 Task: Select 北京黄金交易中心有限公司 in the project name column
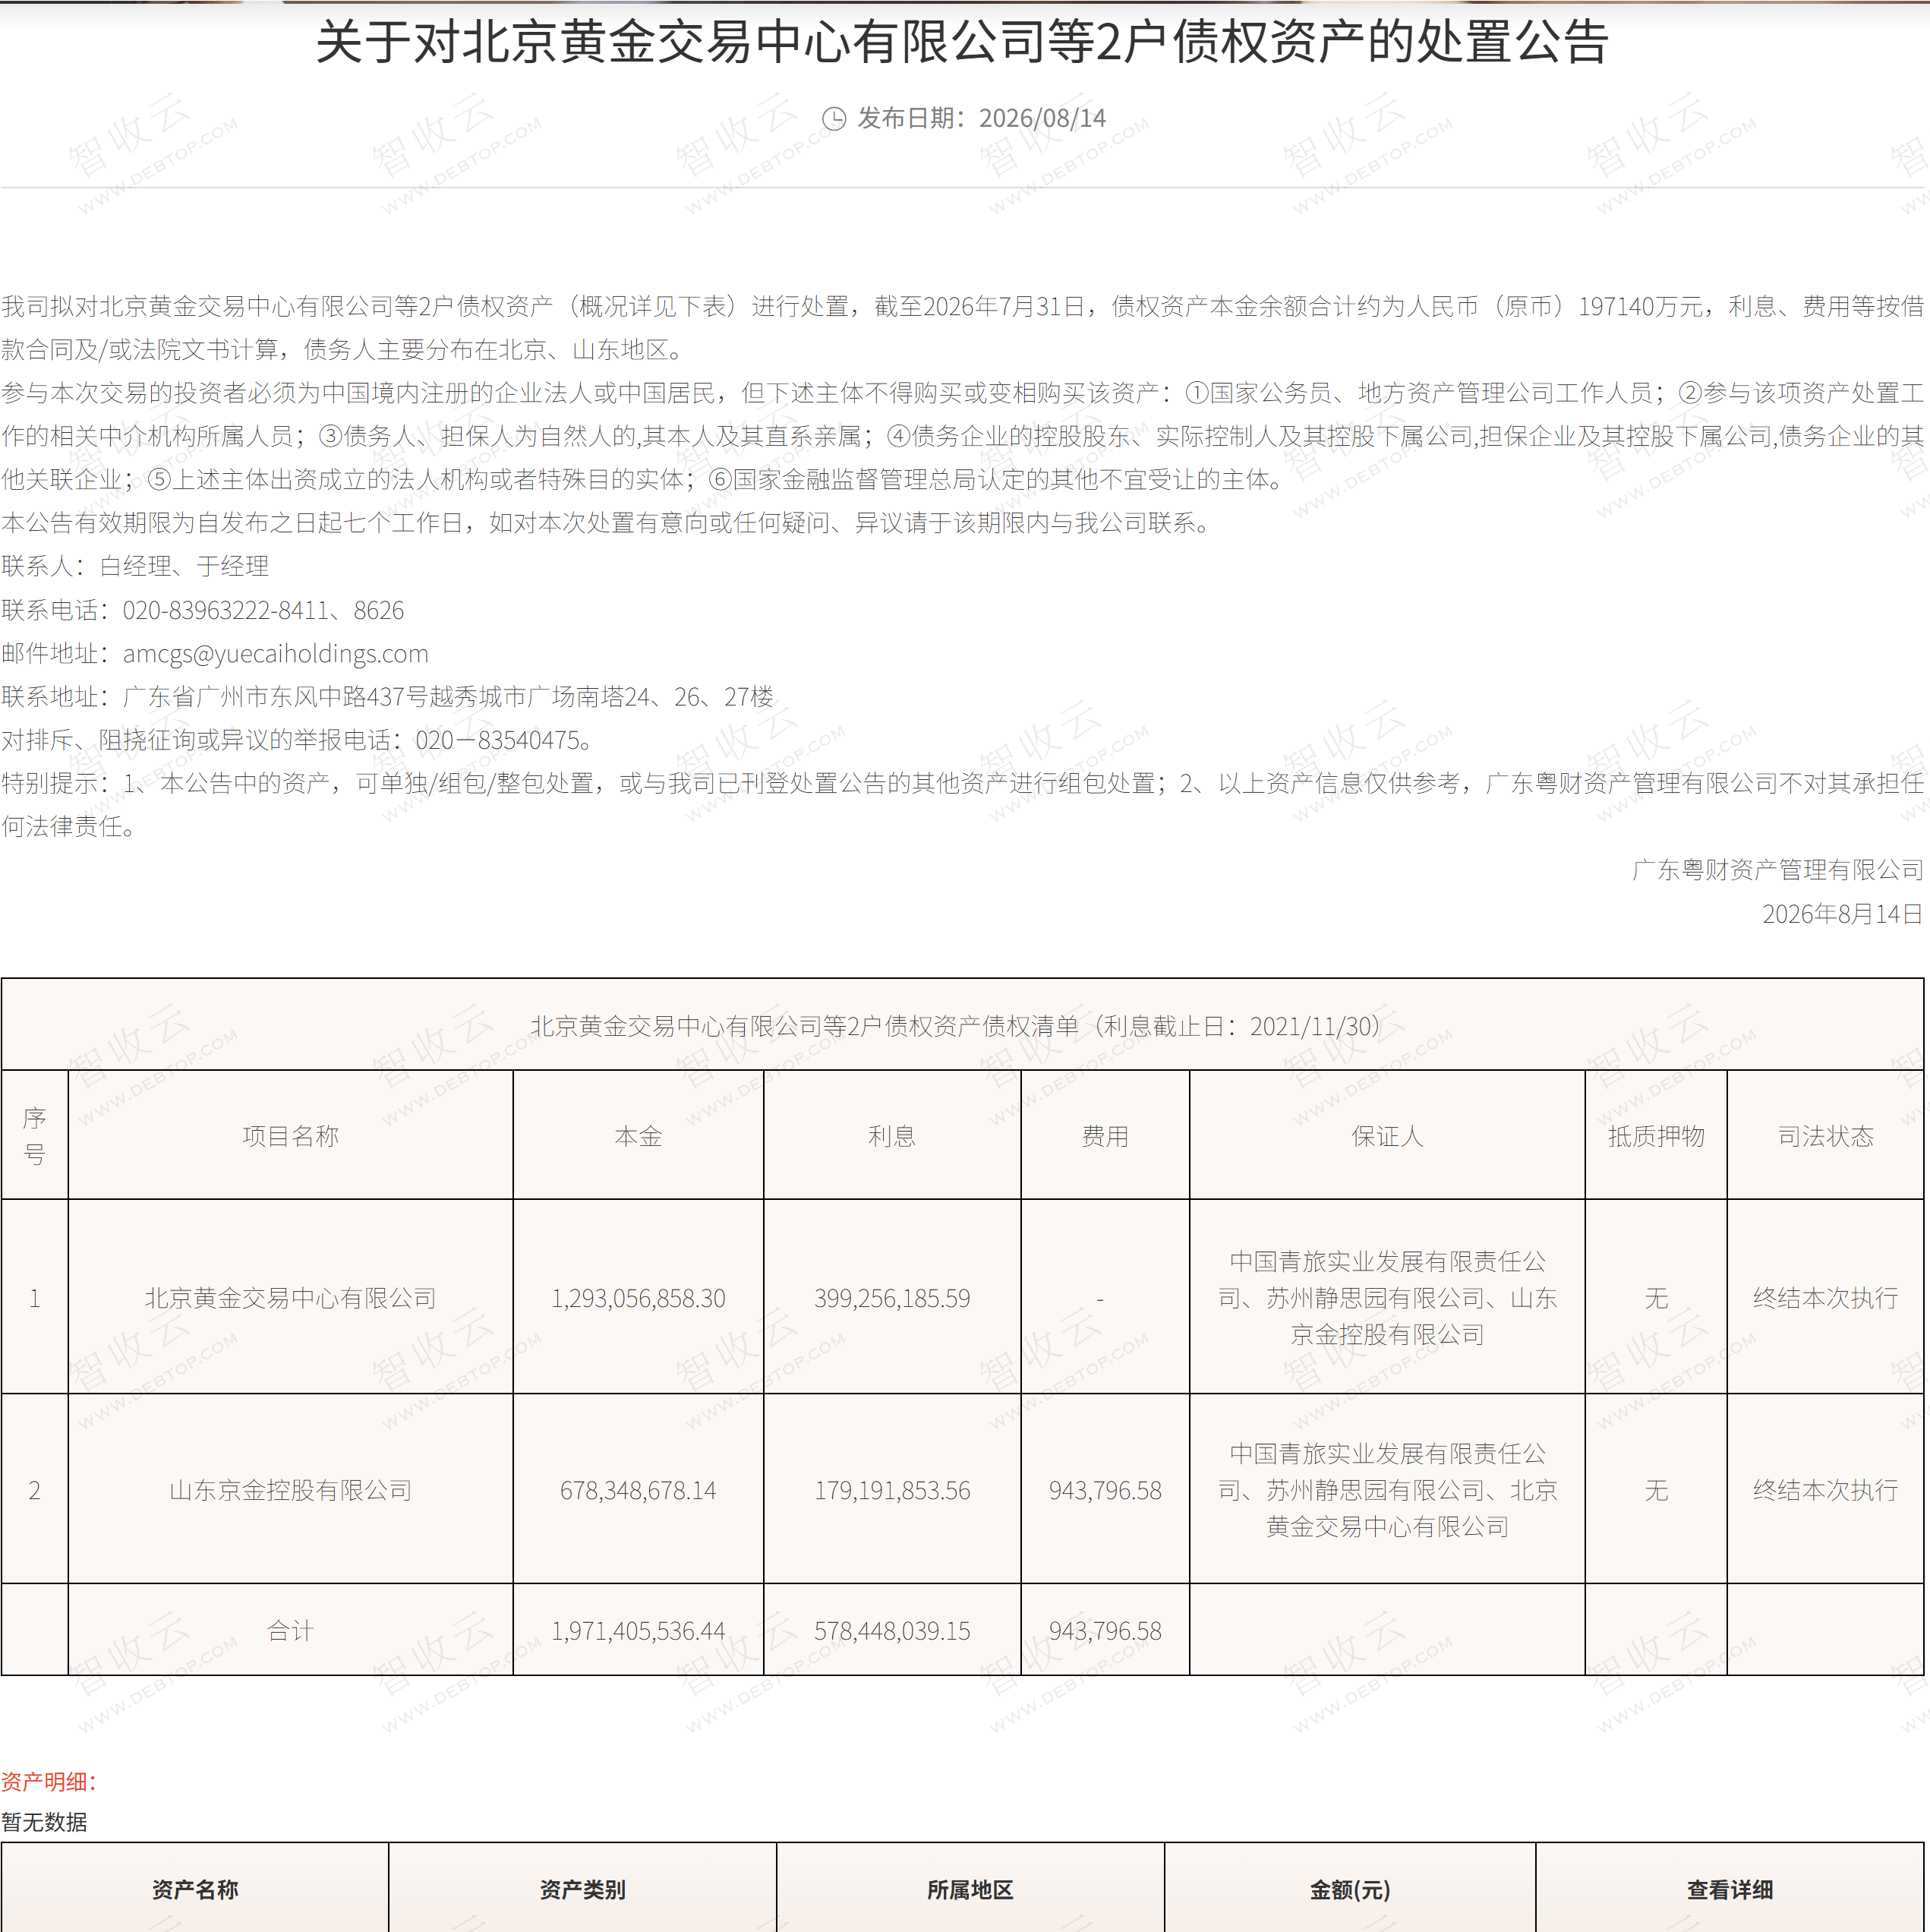291,1298
